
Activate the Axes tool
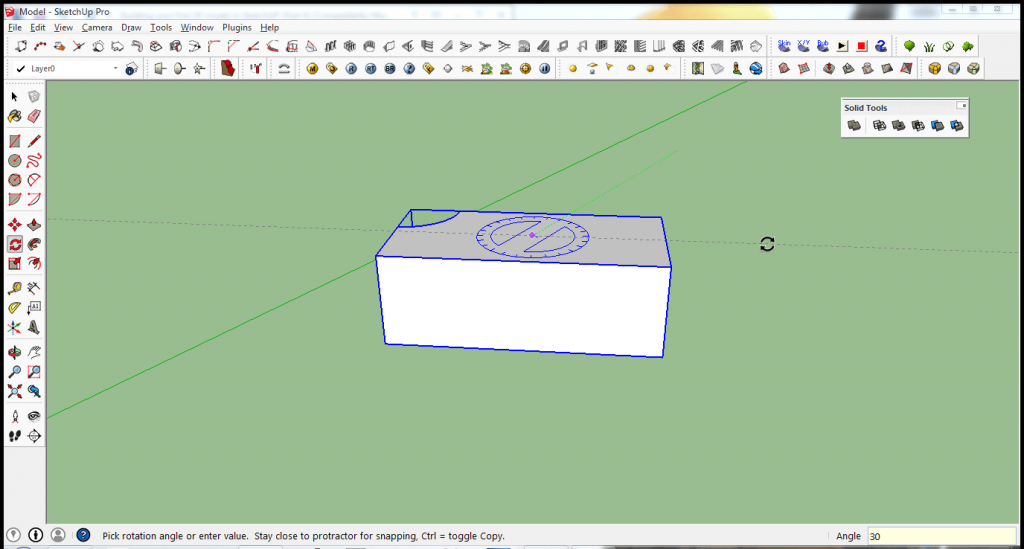pos(14,327)
